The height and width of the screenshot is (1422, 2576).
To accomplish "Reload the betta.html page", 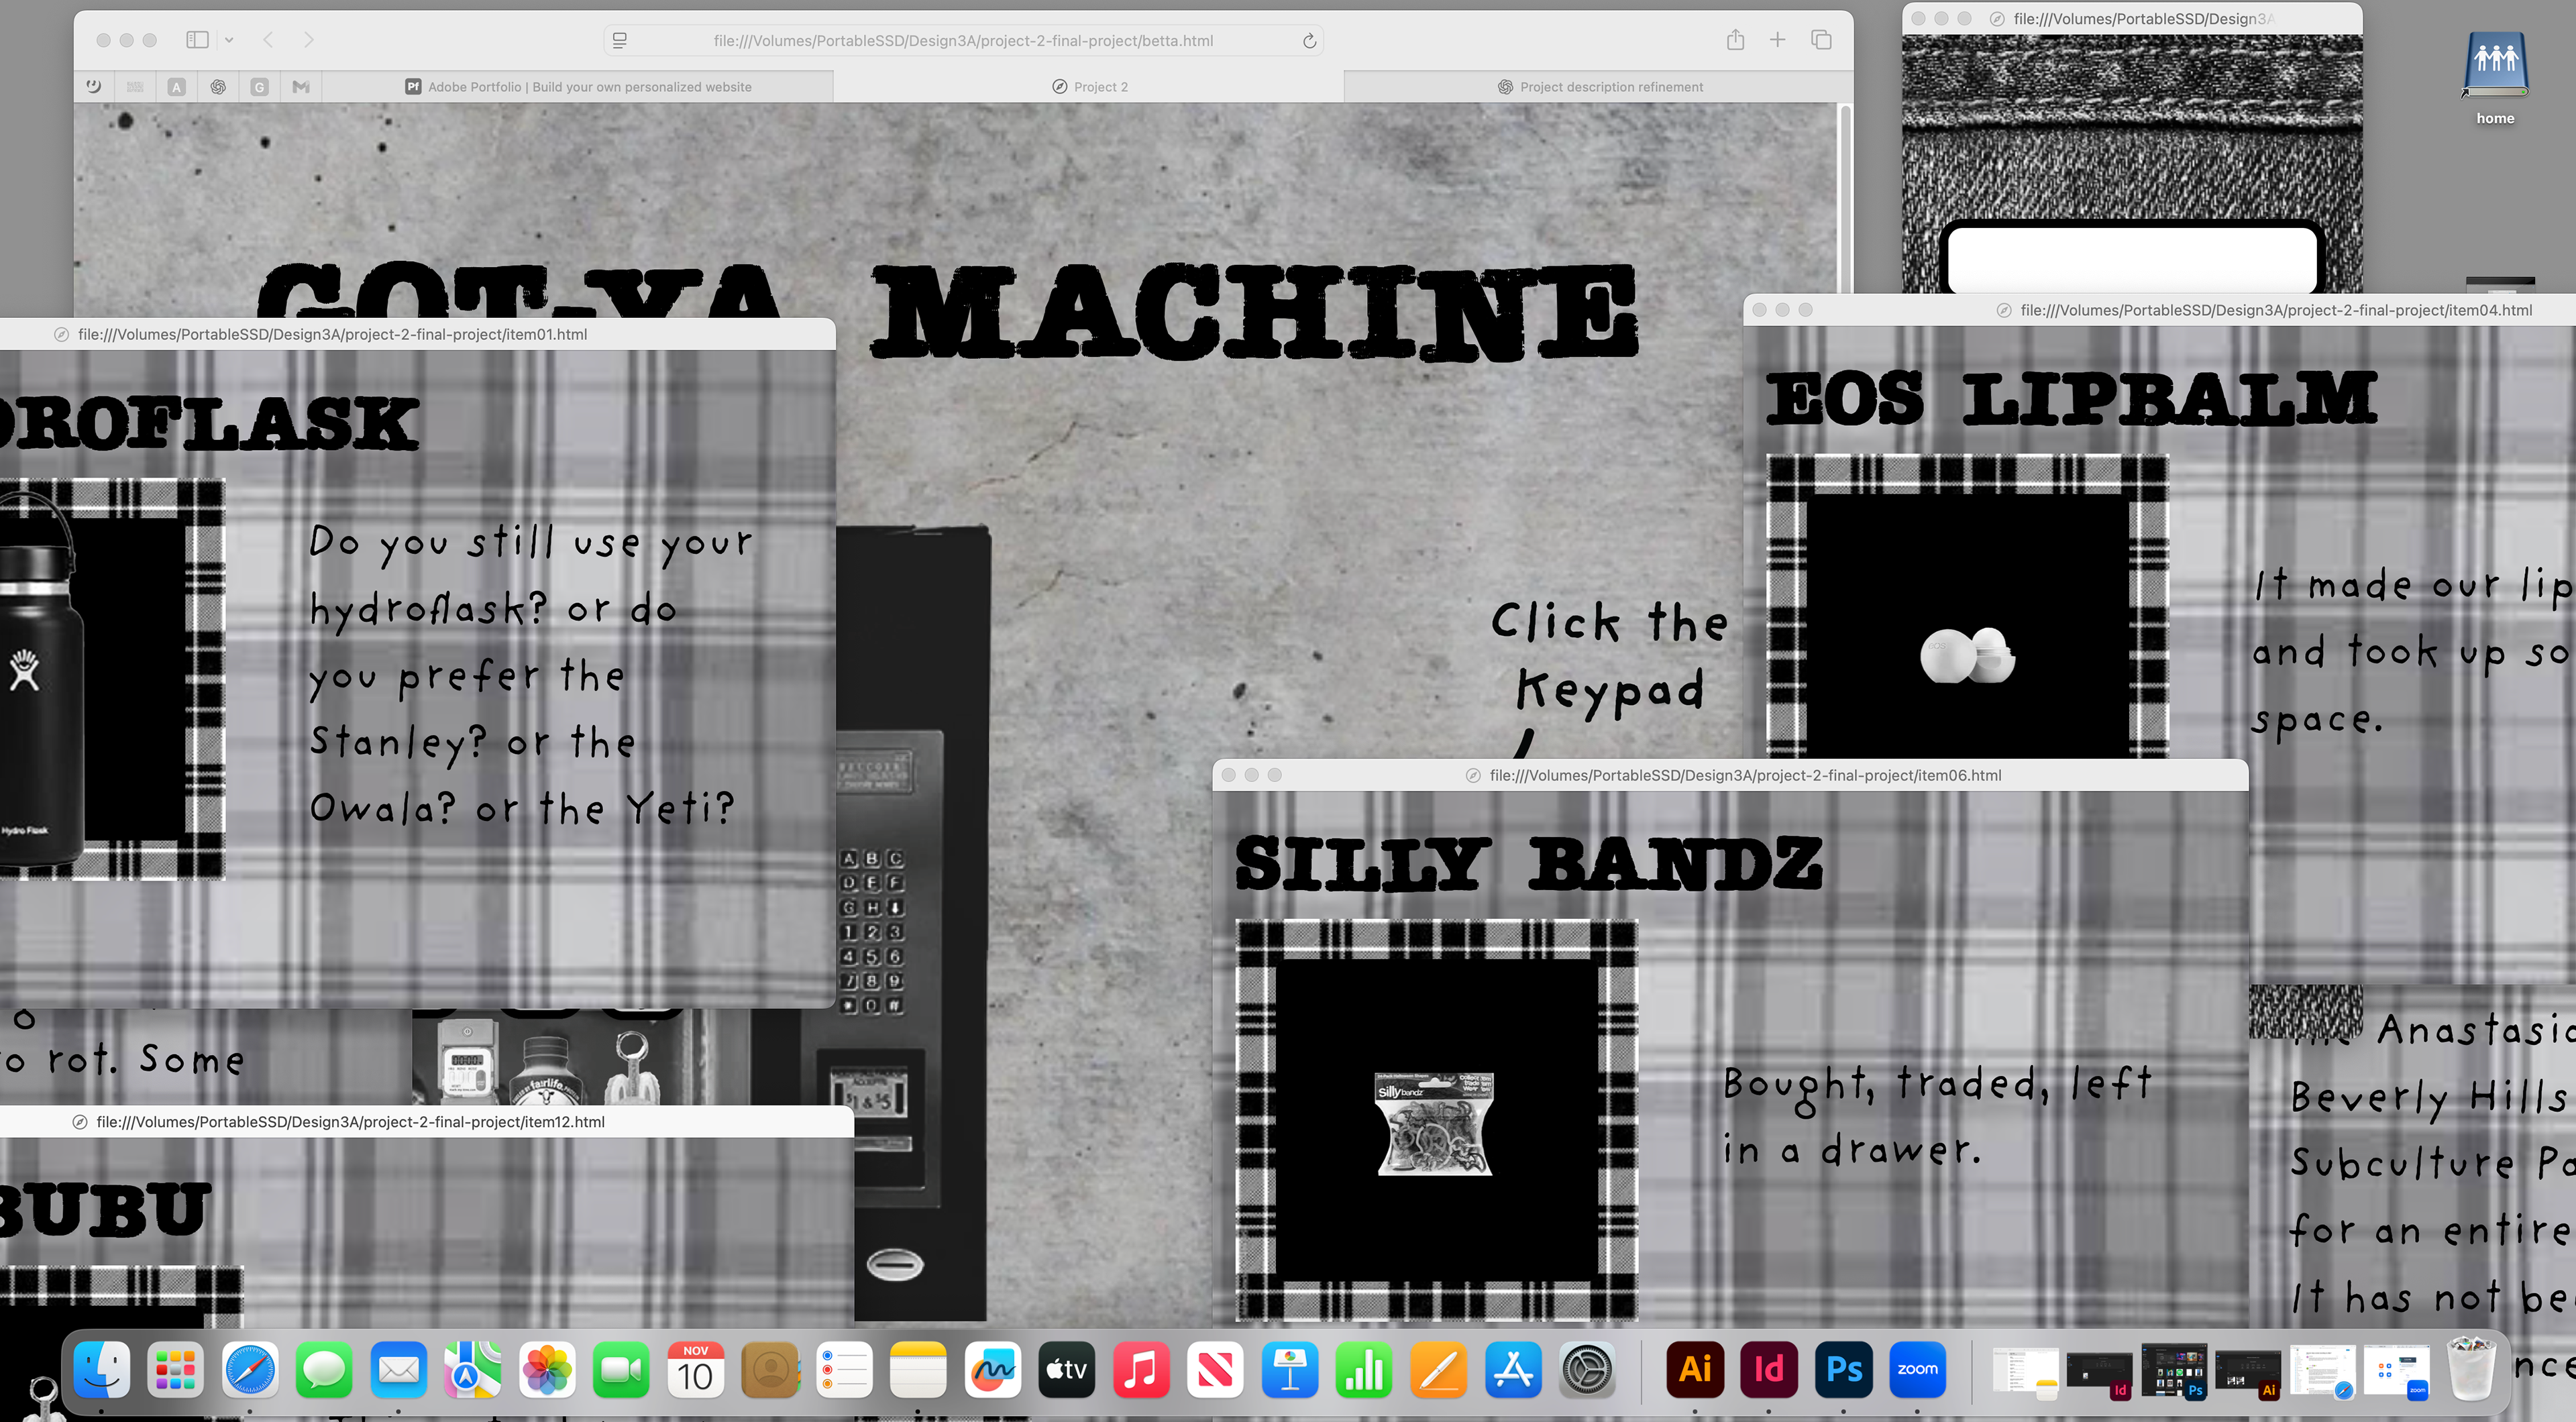I will tap(1309, 41).
